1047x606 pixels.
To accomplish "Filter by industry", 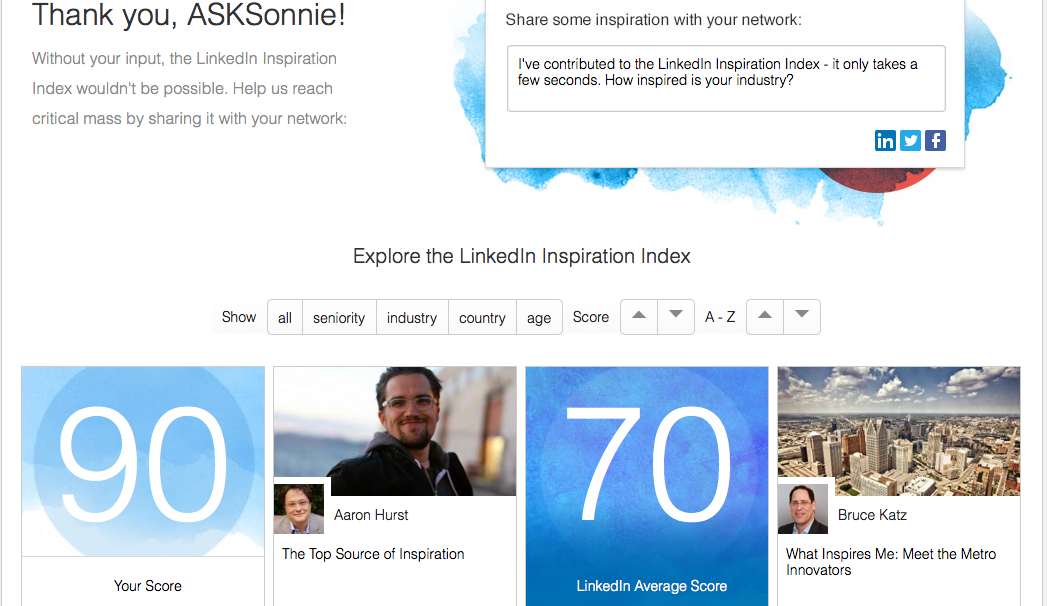I will pyautogui.click(x=412, y=318).
